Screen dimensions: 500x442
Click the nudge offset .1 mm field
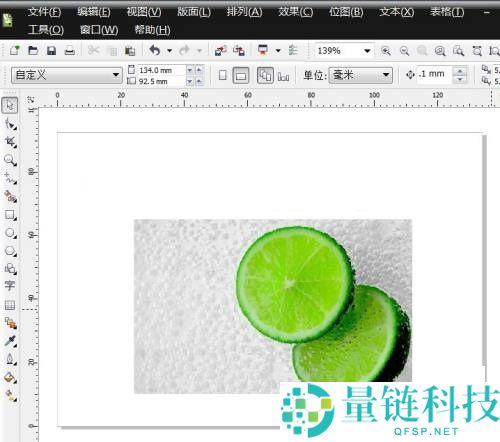tap(434, 74)
